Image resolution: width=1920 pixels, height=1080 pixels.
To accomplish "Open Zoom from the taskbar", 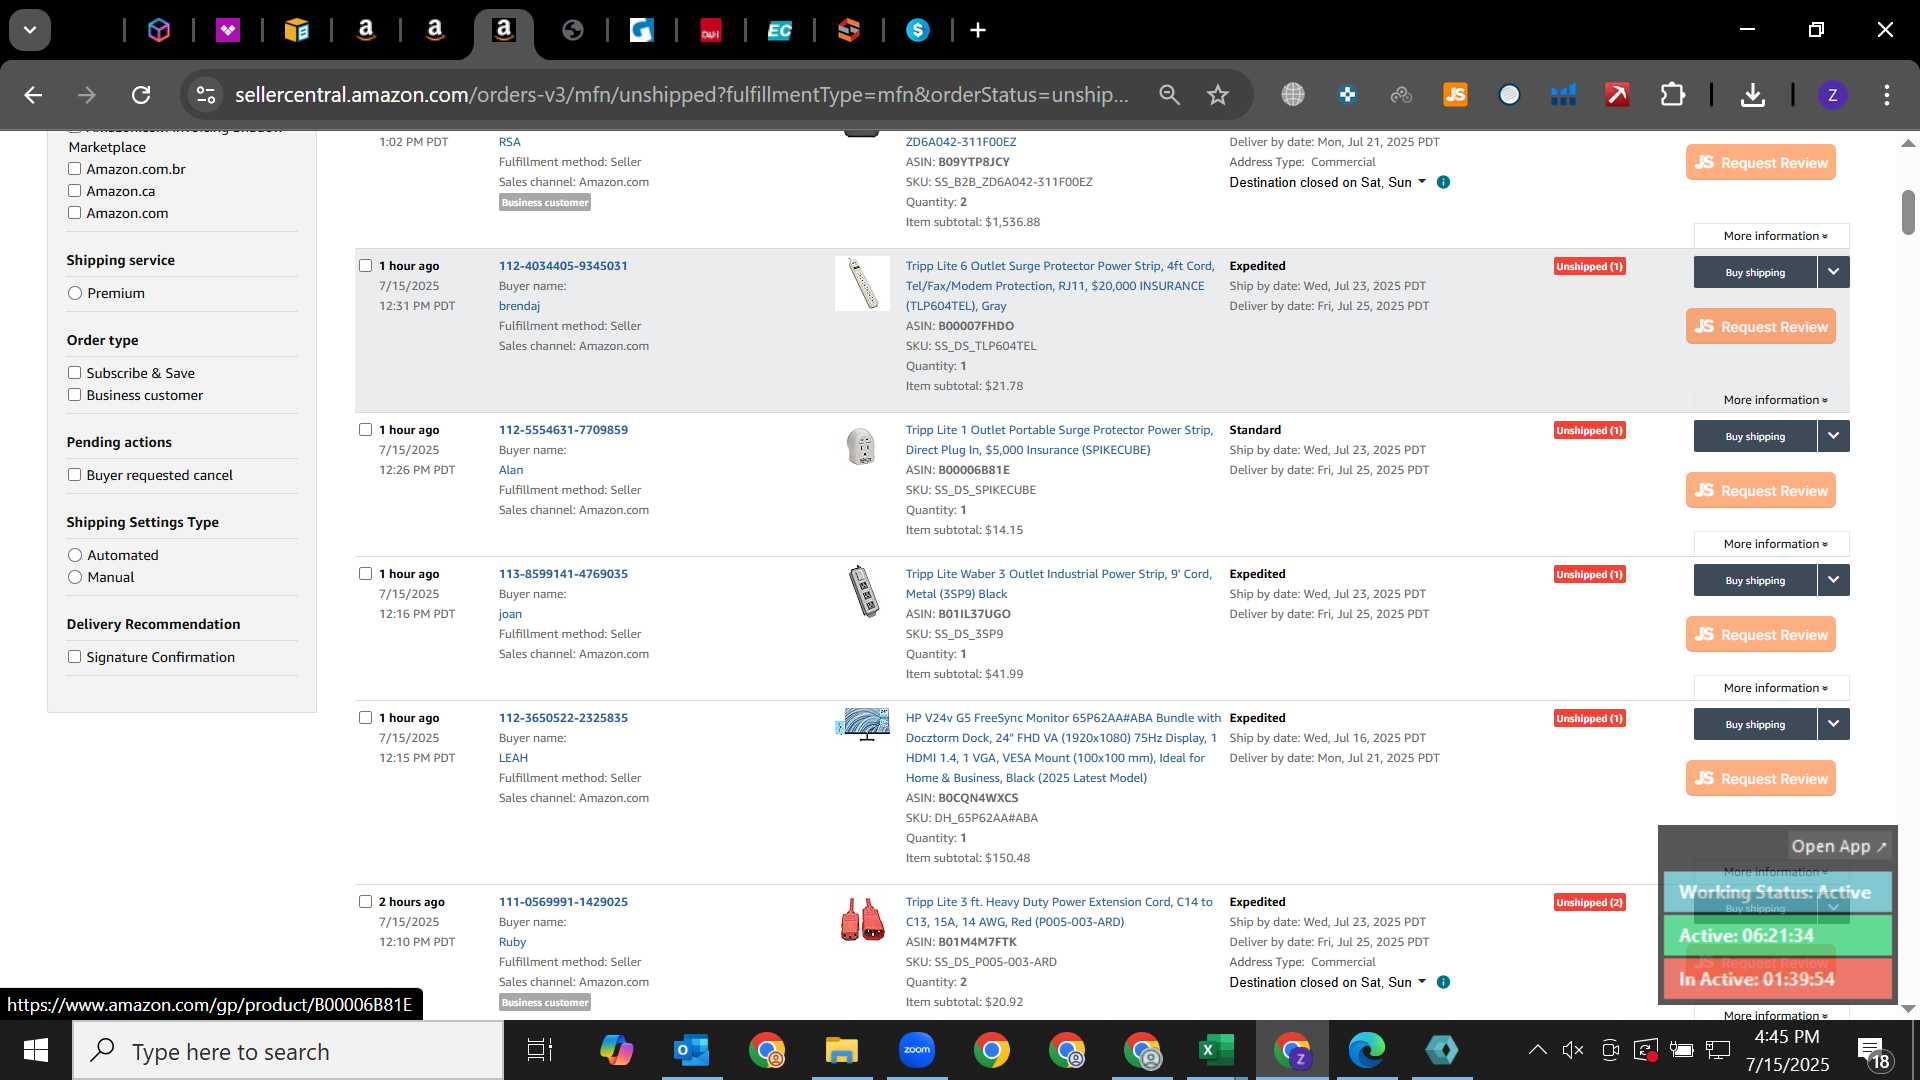I will click(x=916, y=1050).
